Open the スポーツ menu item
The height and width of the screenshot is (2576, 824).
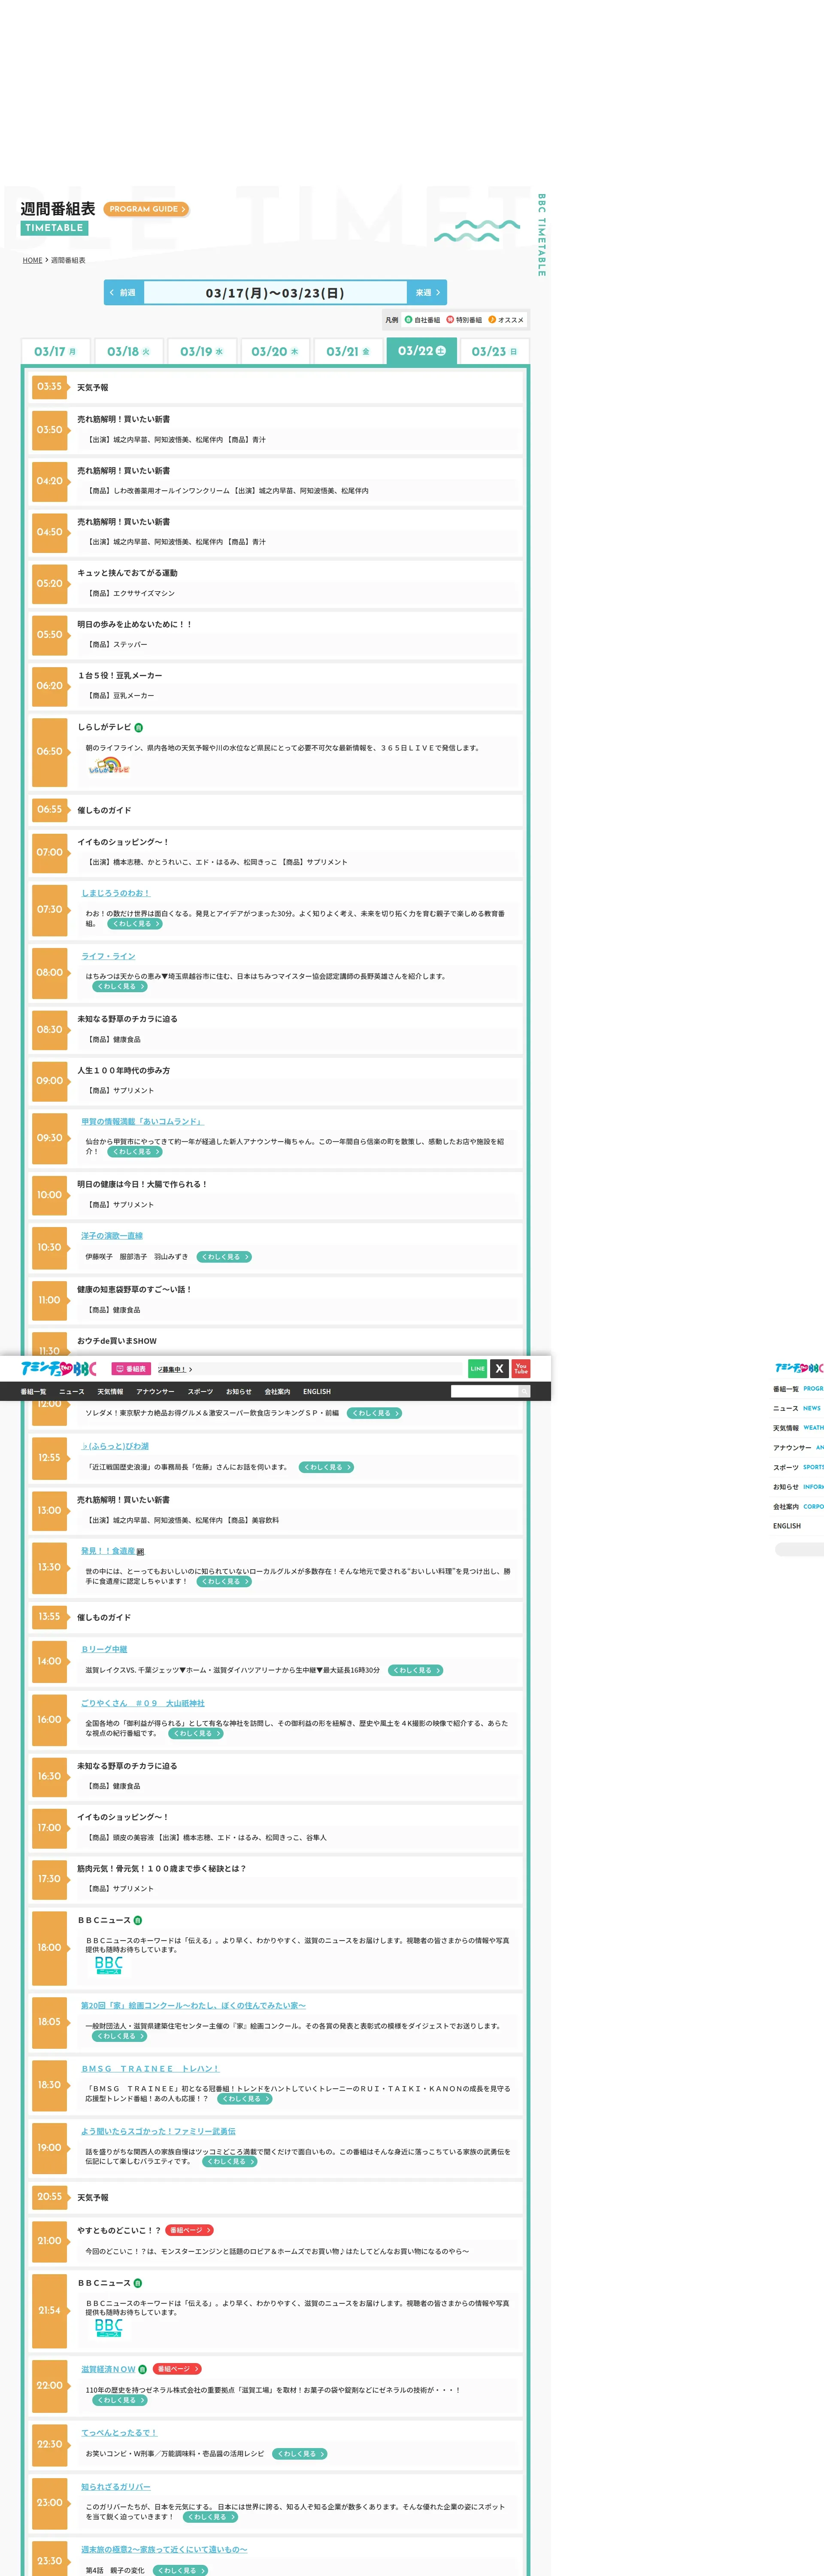point(200,1392)
